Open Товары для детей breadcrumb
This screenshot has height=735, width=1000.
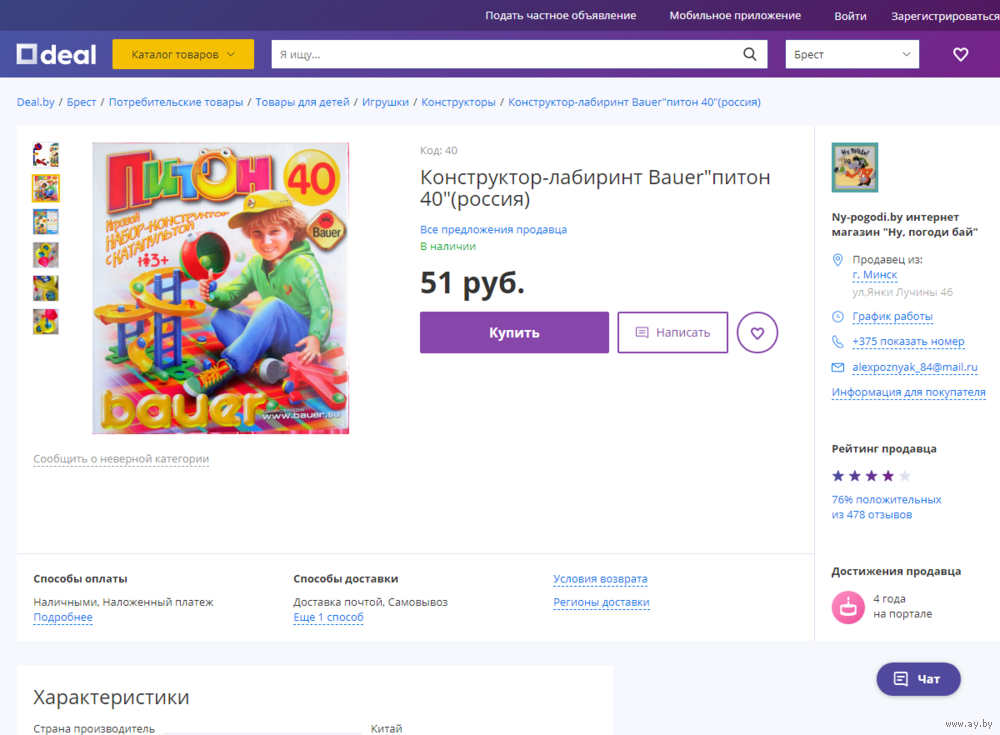click(x=302, y=102)
